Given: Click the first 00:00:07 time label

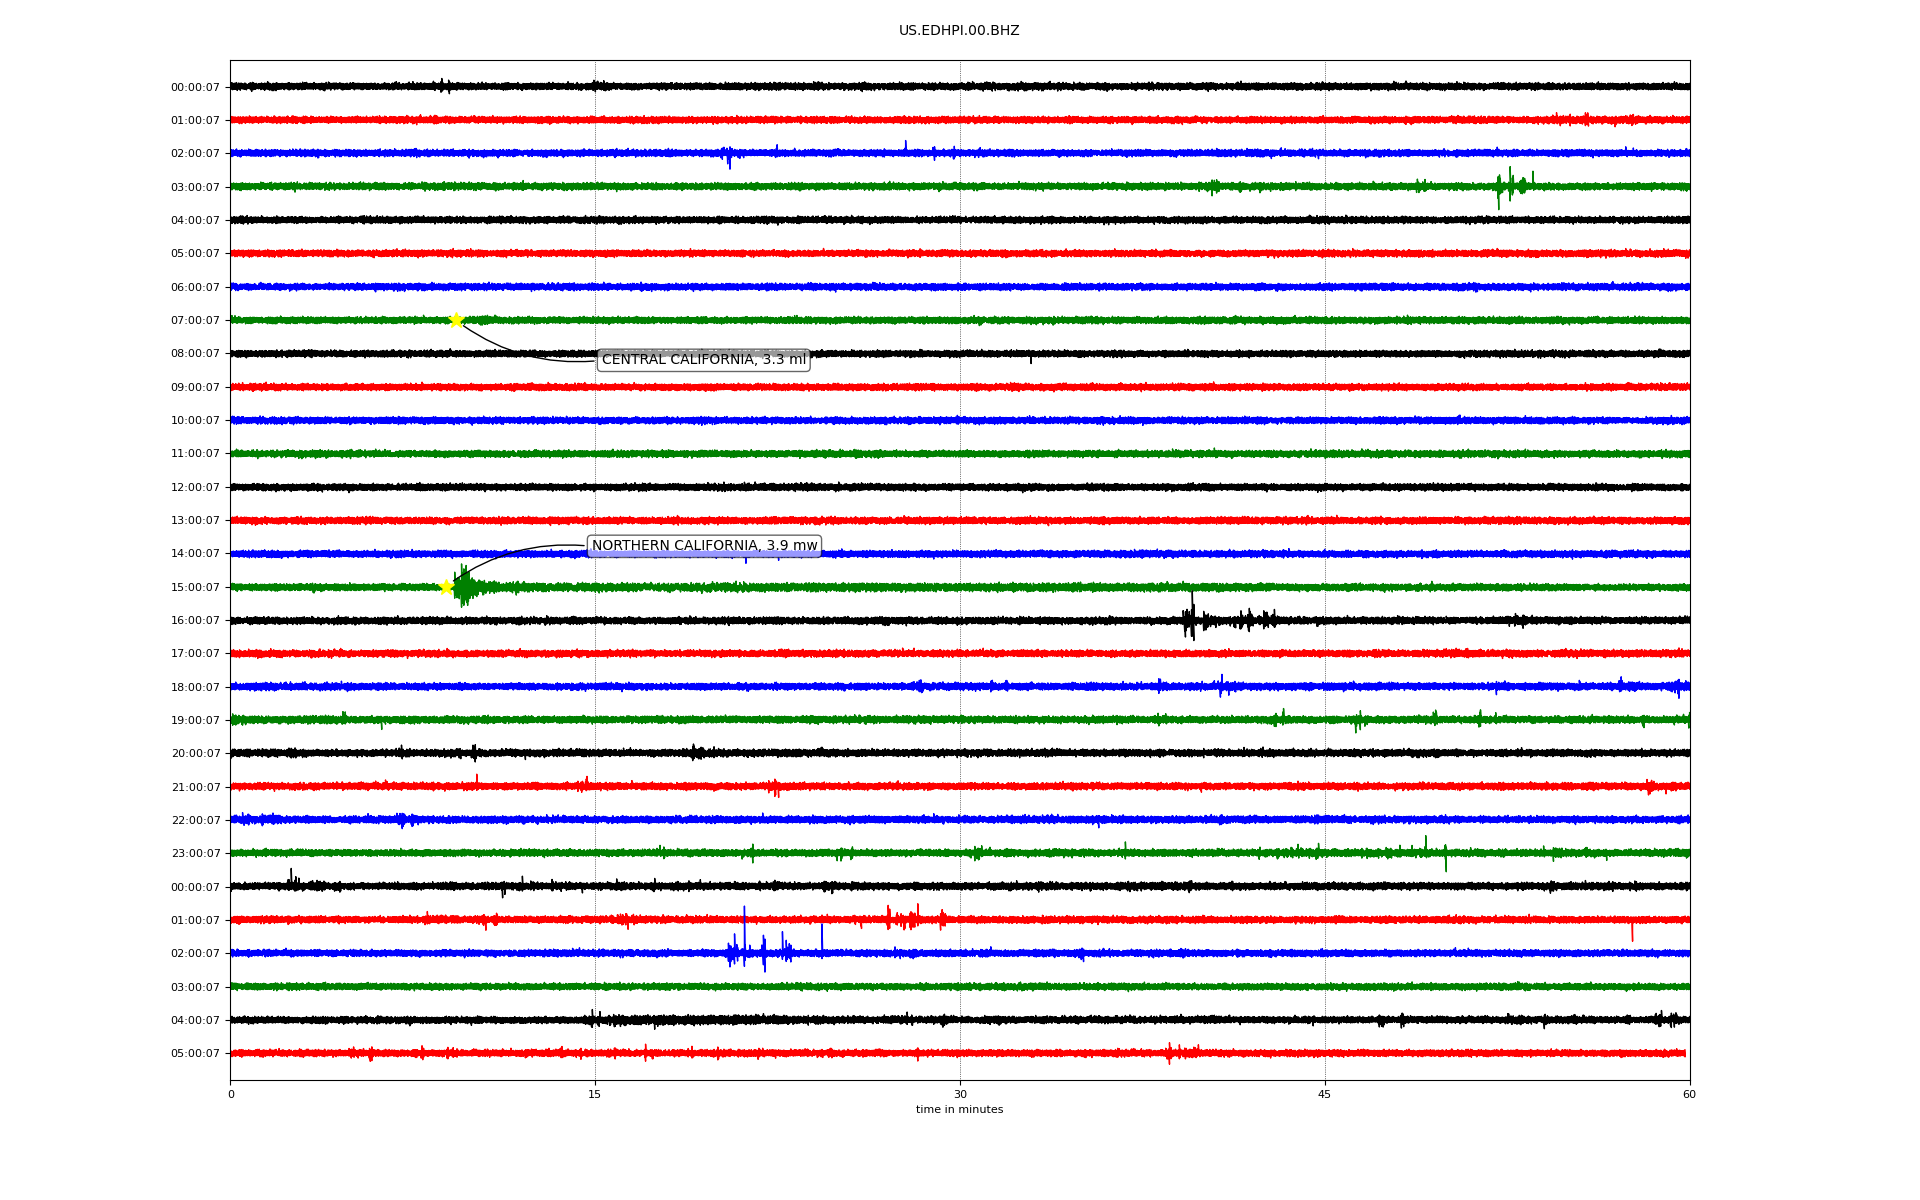Looking at the screenshot, I should [x=195, y=88].
